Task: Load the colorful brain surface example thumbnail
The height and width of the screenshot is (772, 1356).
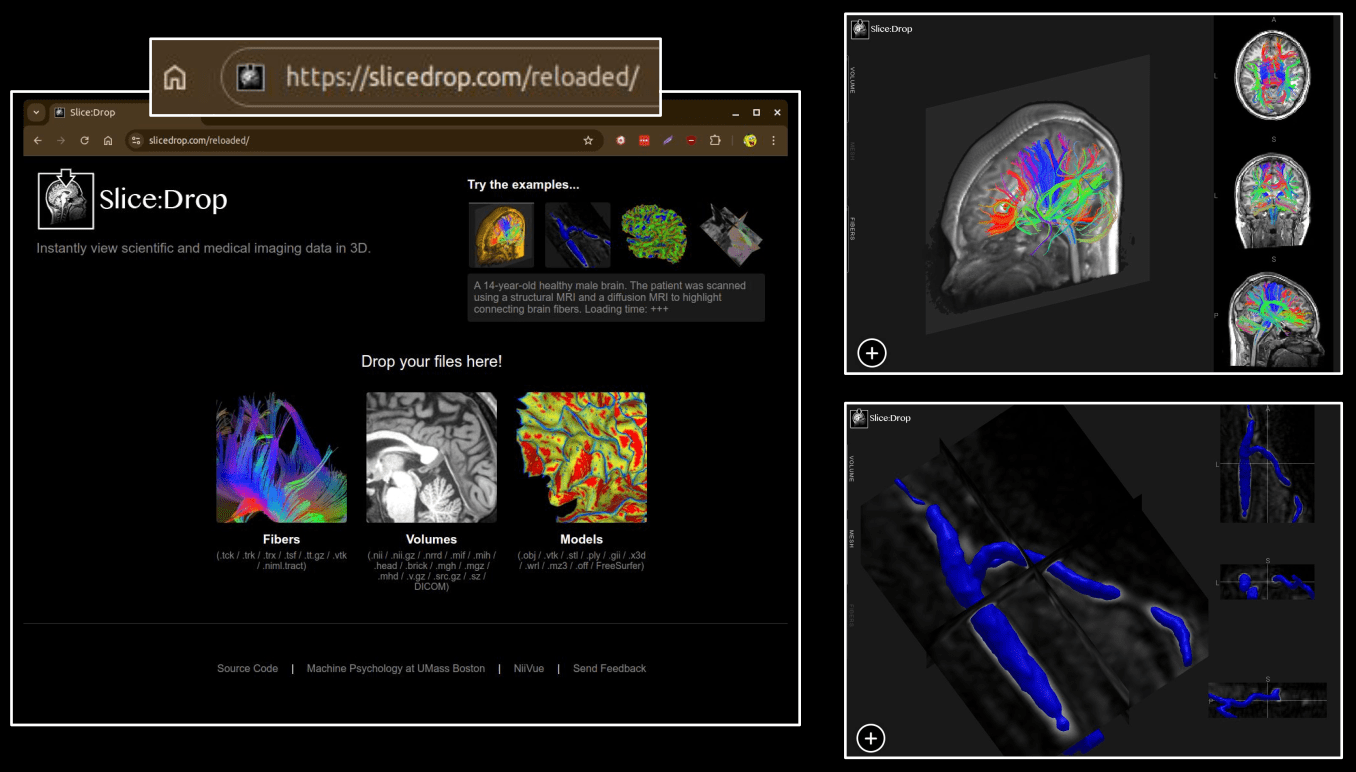Action: pos(654,235)
